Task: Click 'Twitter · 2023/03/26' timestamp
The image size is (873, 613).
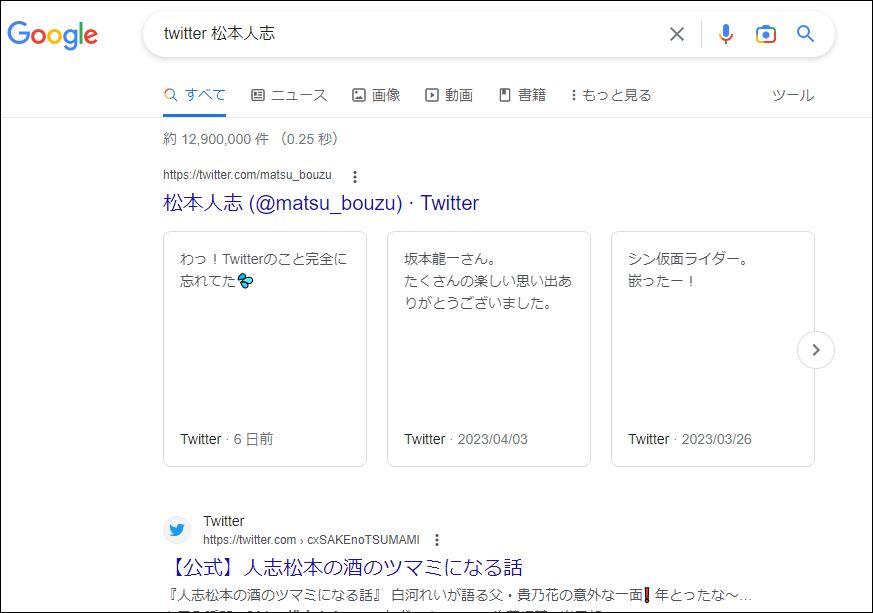Action: click(x=690, y=439)
